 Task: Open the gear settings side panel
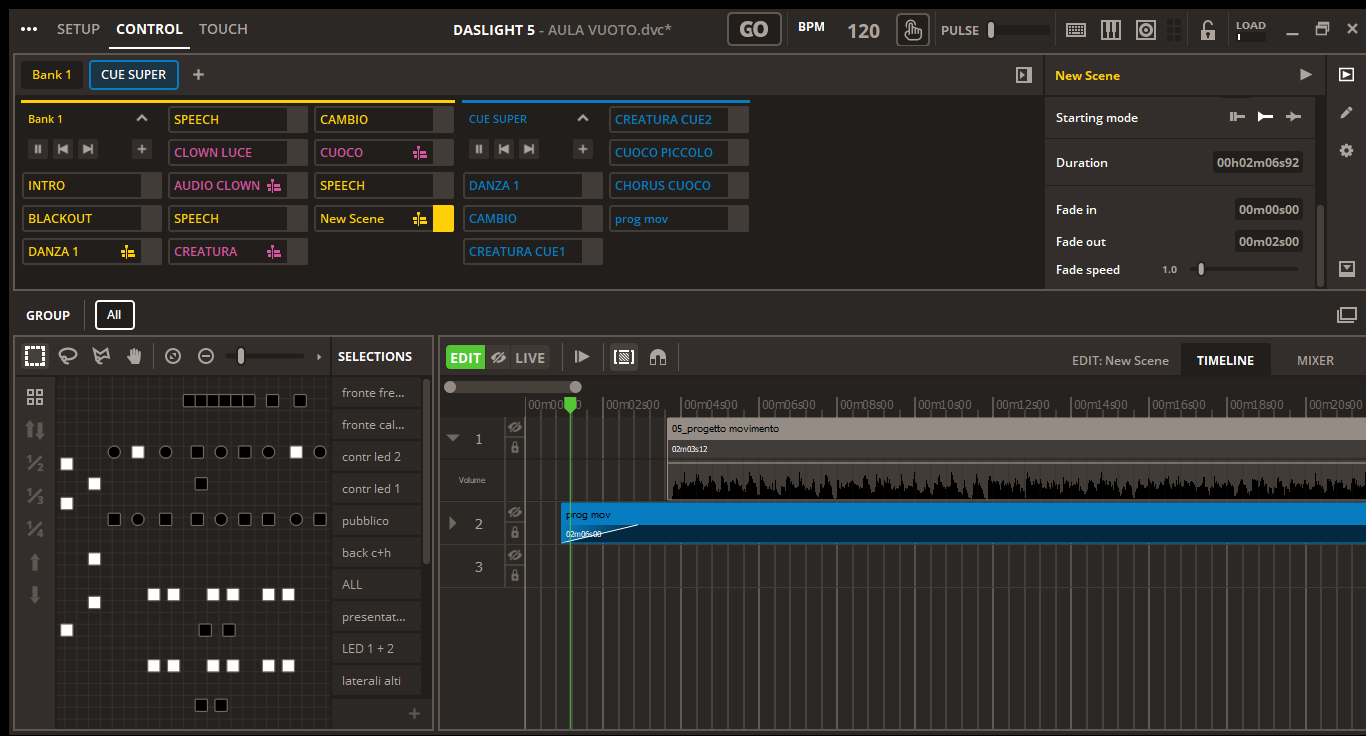pyautogui.click(x=1346, y=151)
